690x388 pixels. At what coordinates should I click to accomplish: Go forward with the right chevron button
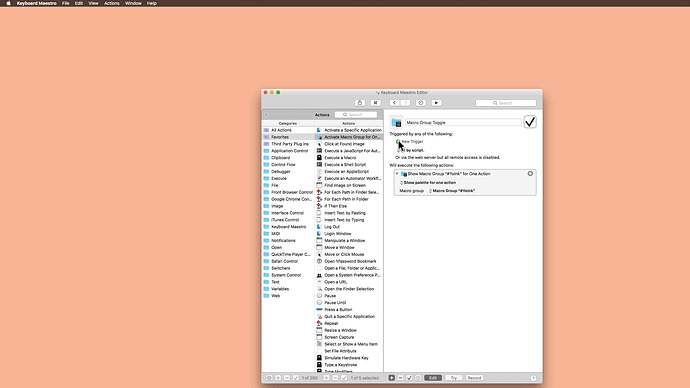pos(405,102)
